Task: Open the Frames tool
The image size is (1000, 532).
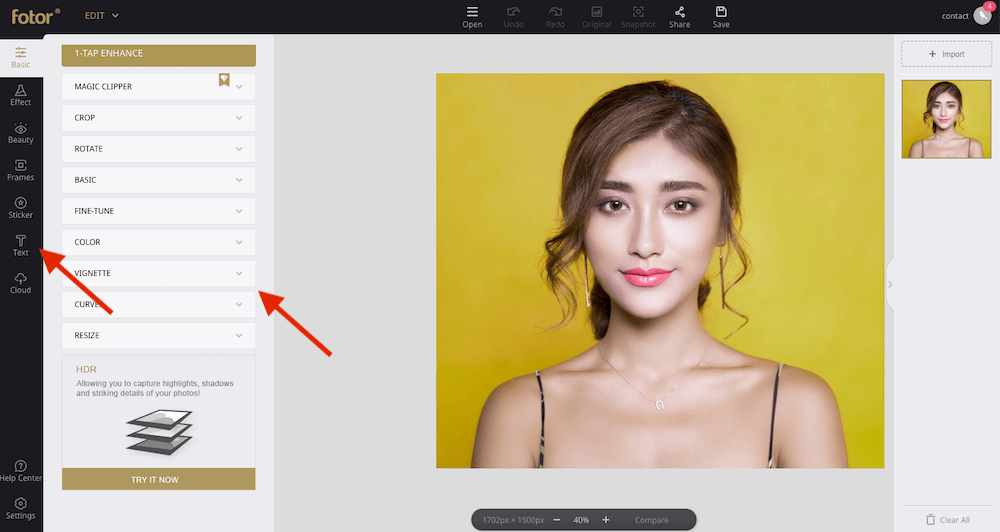Action: pyautogui.click(x=21, y=170)
